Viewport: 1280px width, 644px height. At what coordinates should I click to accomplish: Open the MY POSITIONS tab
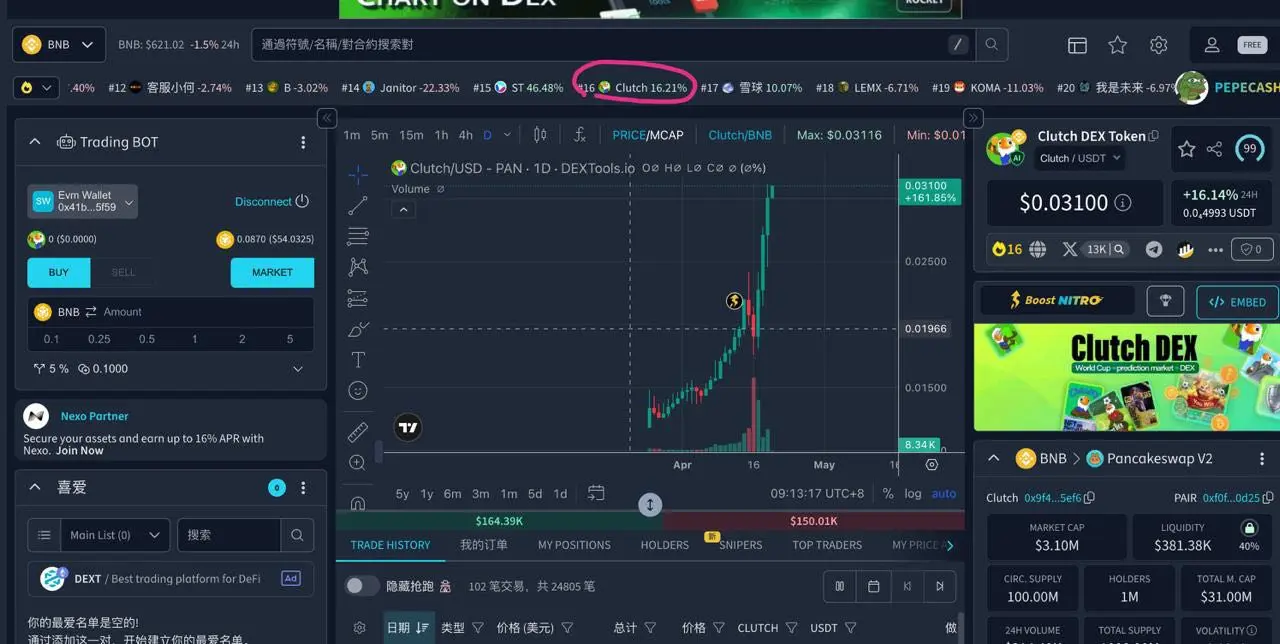(574, 545)
